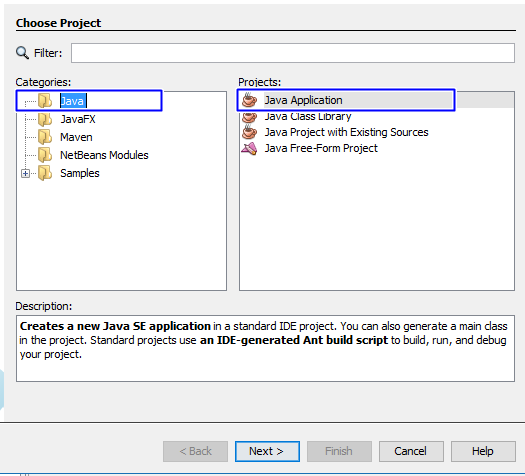Choose the Java Class Library project type
Image resolution: width=525 pixels, height=476 pixels.
point(308,116)
